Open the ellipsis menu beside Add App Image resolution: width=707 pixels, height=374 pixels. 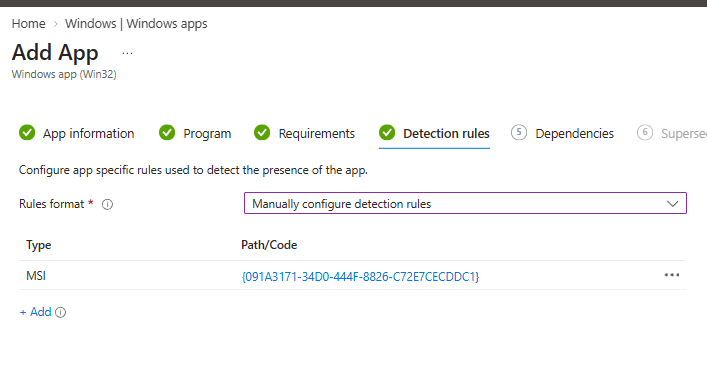pos(128,53)
